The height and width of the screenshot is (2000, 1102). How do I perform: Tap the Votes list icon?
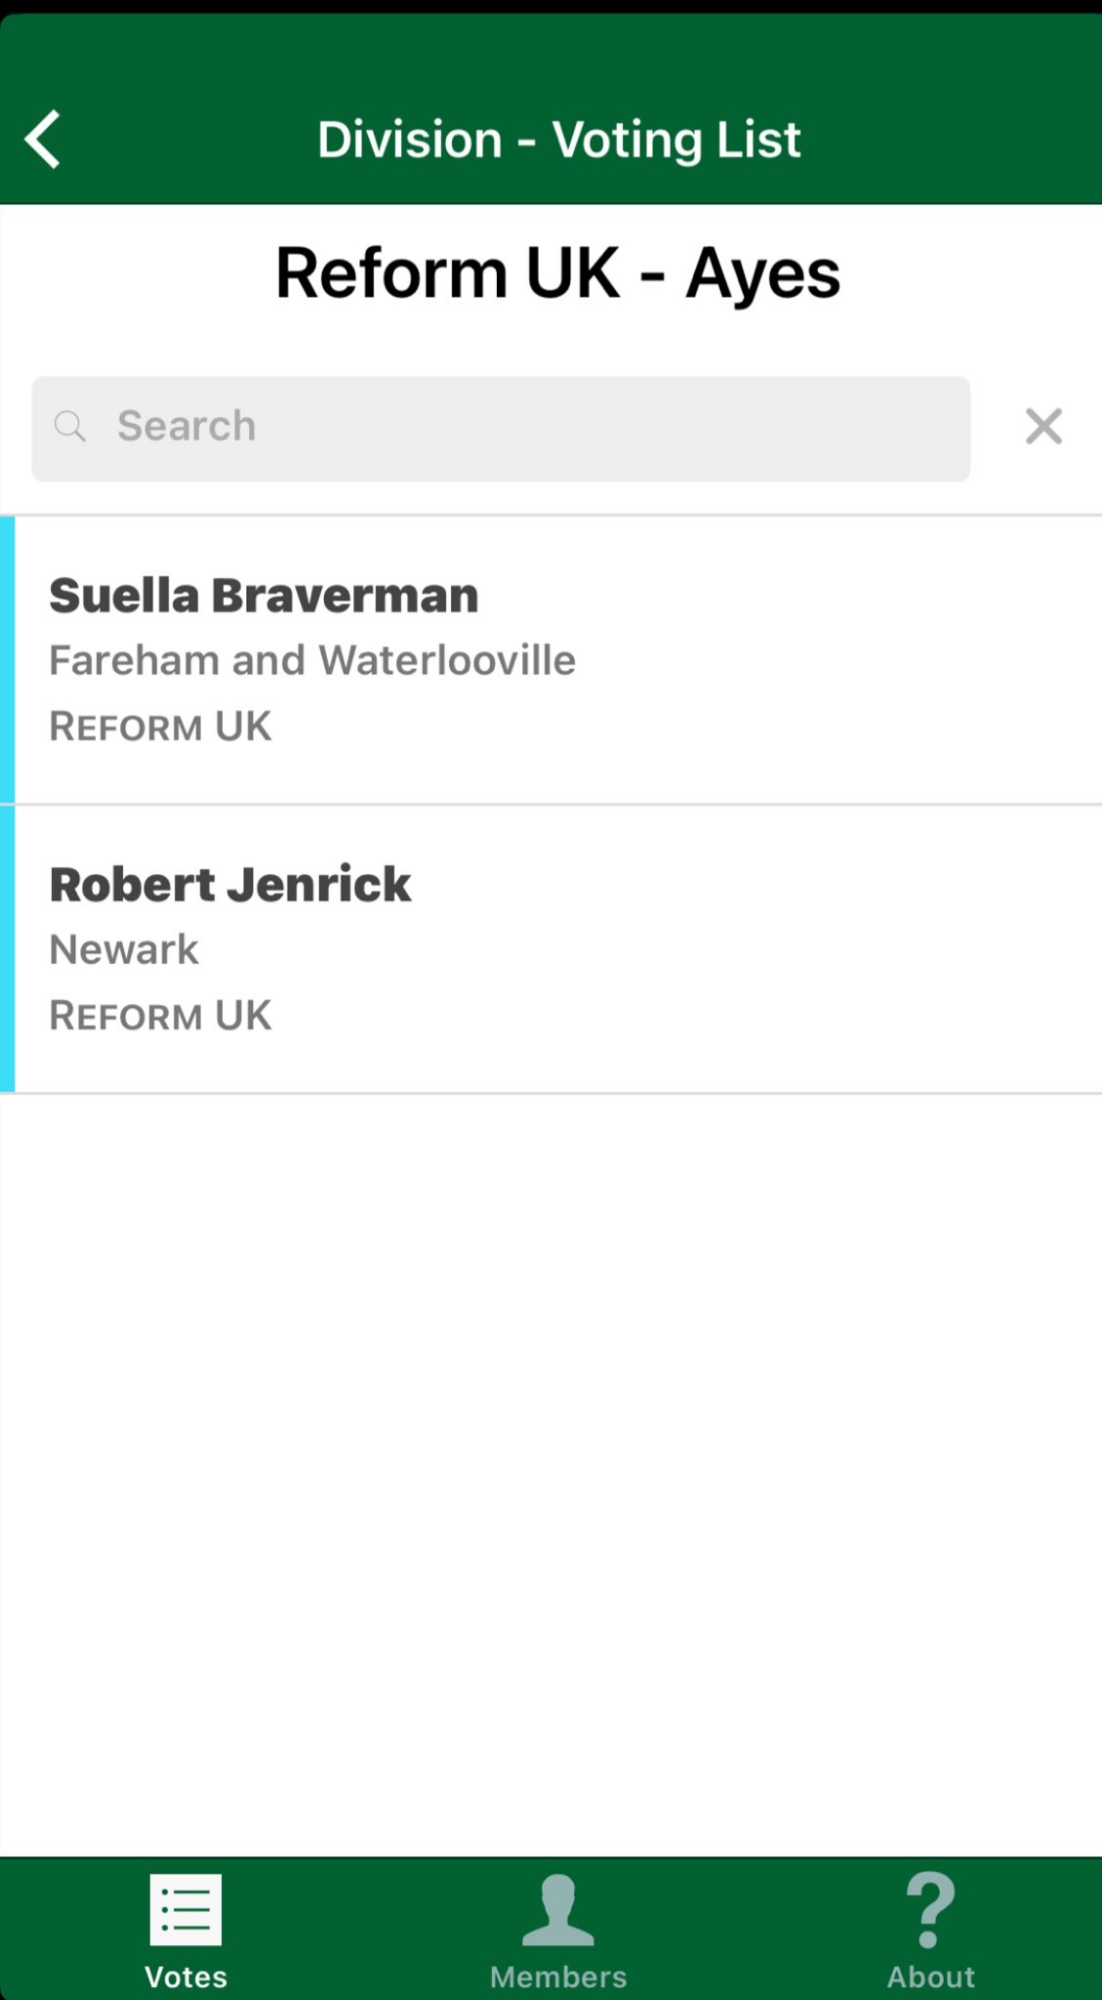click(x=186, y=1910)
